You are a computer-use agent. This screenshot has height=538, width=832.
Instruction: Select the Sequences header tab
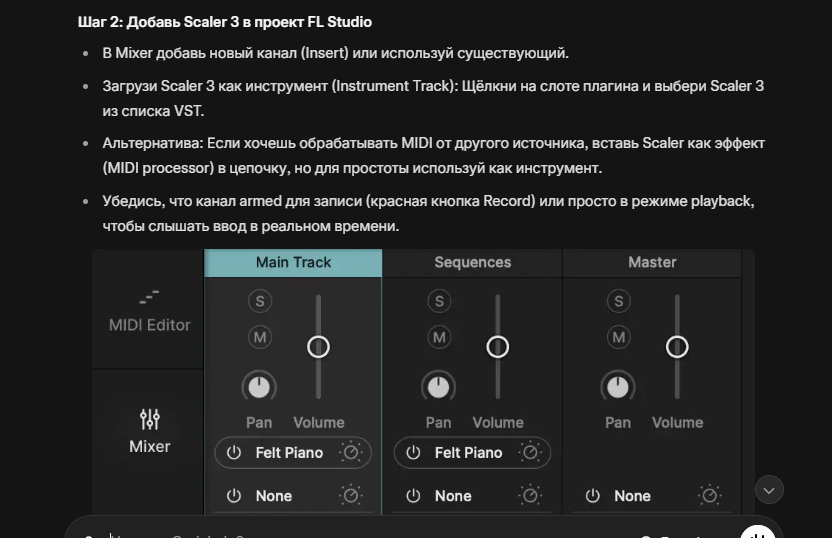coord(472,263)
